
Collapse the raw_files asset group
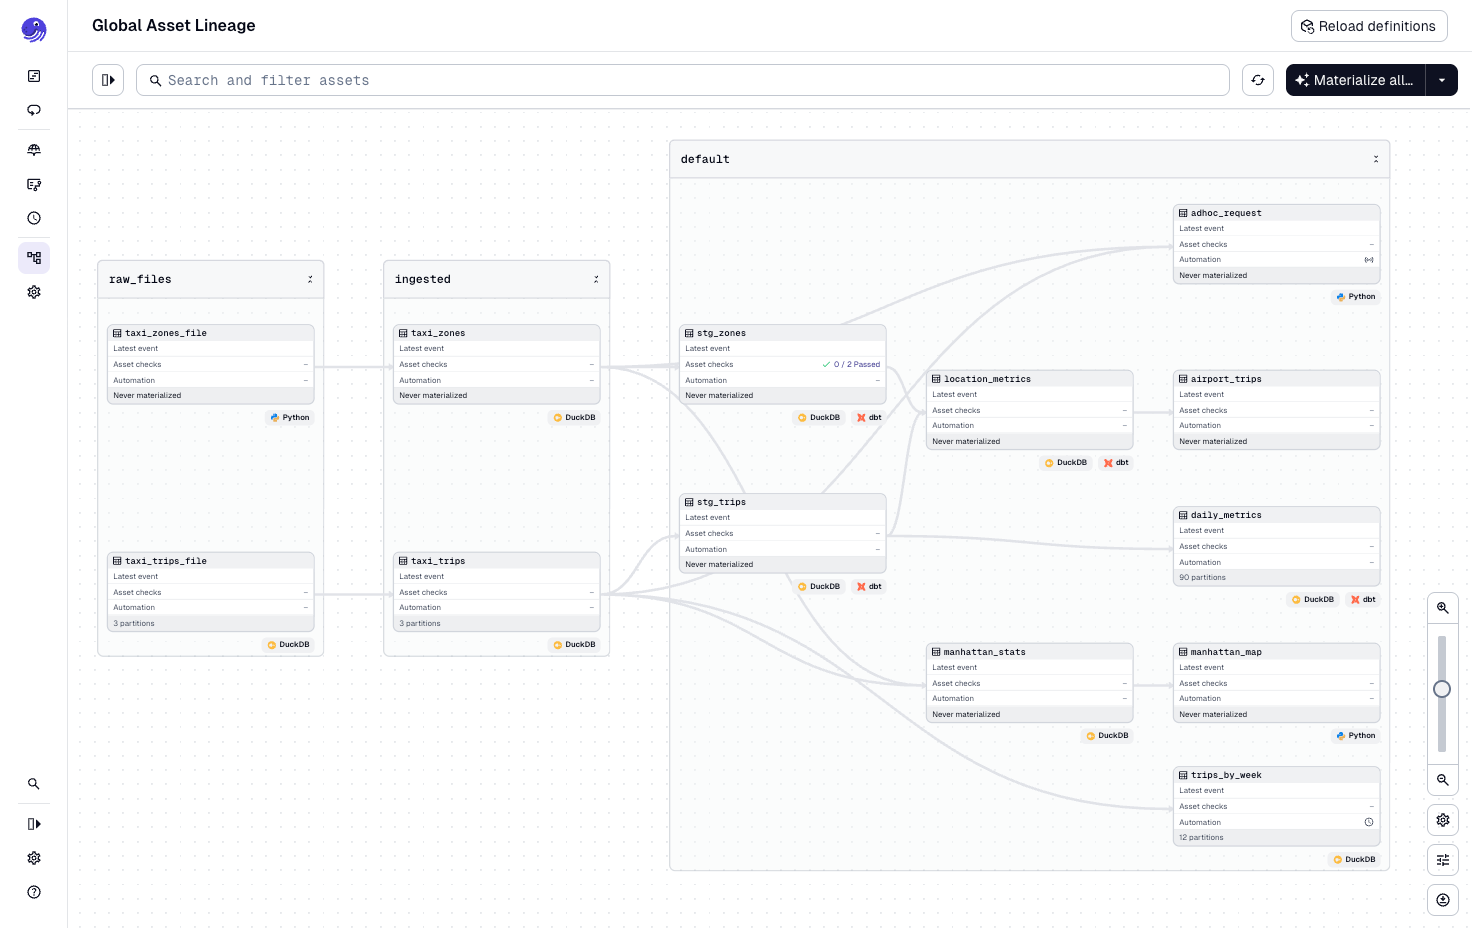coord(310,279)
